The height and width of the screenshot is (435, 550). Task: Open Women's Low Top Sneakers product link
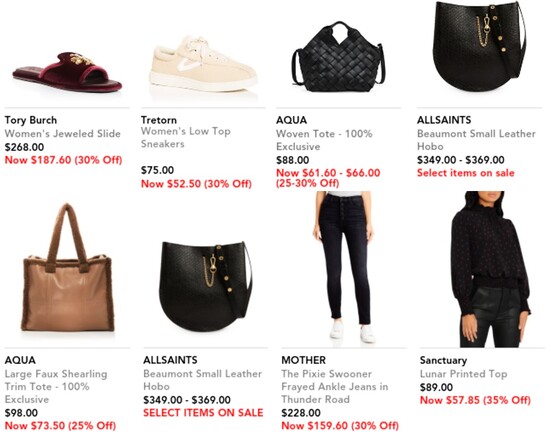pos(186,137)
